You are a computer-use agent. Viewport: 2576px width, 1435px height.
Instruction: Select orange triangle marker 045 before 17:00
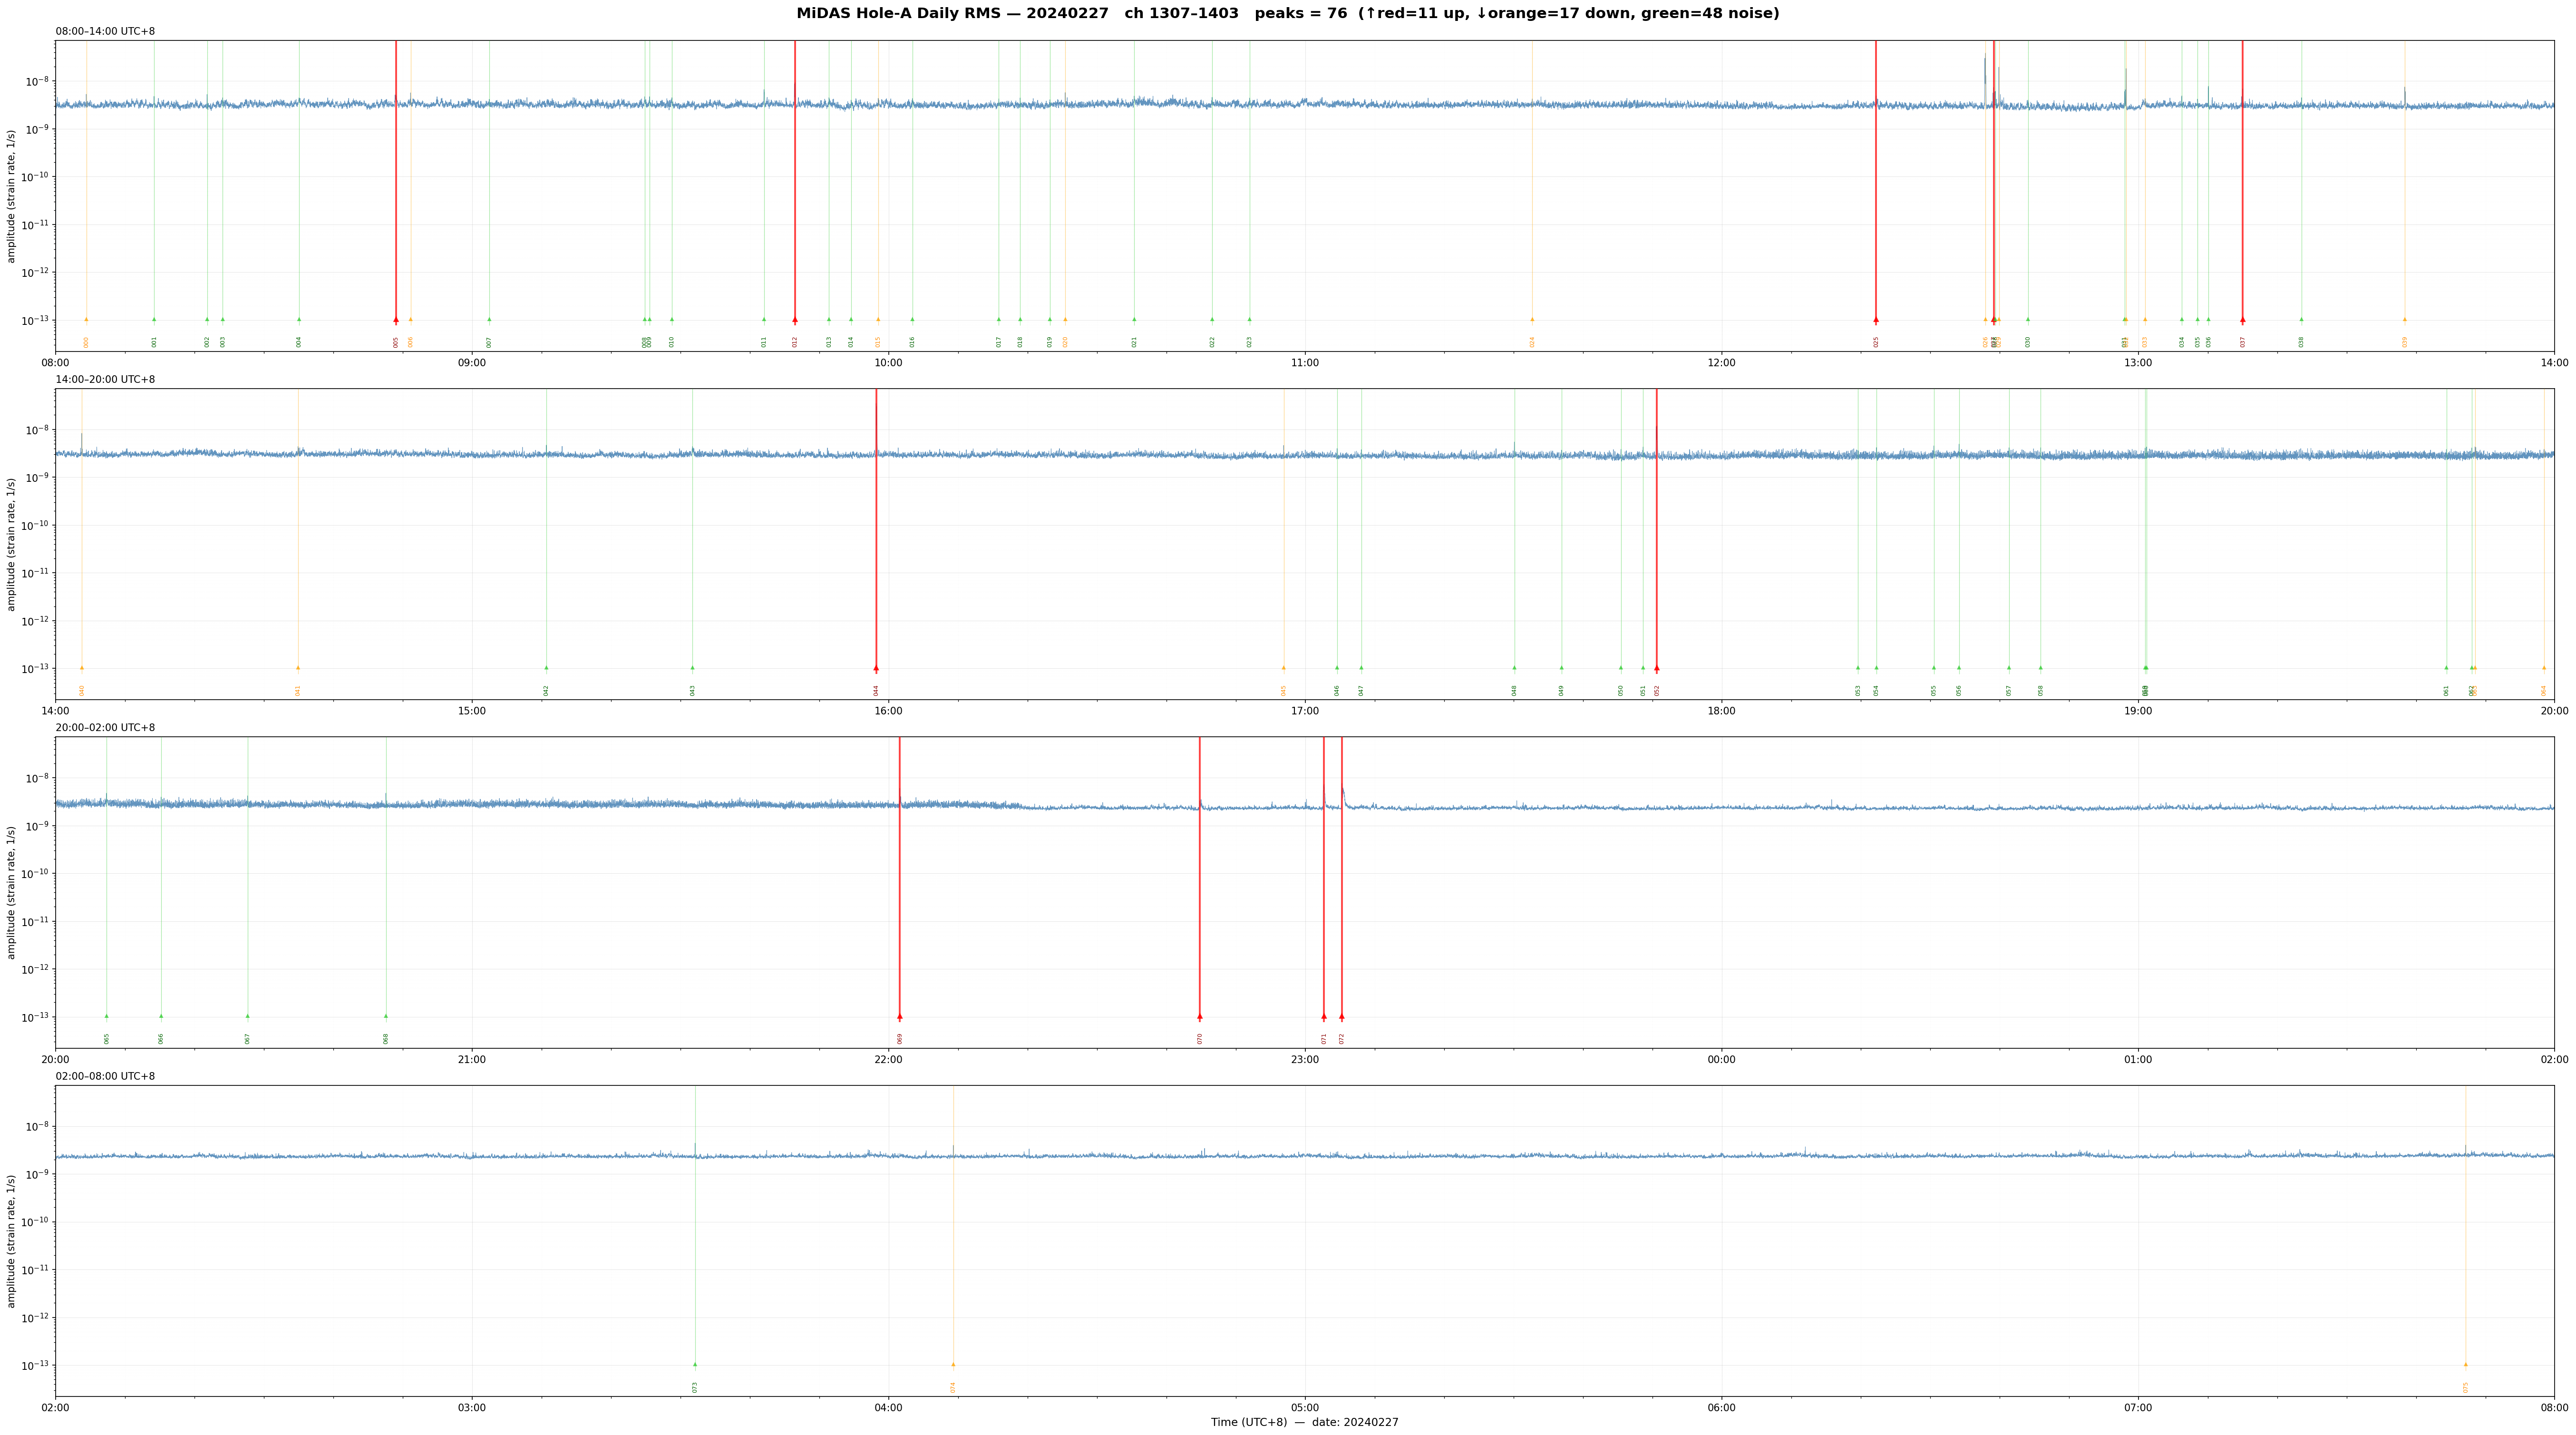coord(1284,668)
